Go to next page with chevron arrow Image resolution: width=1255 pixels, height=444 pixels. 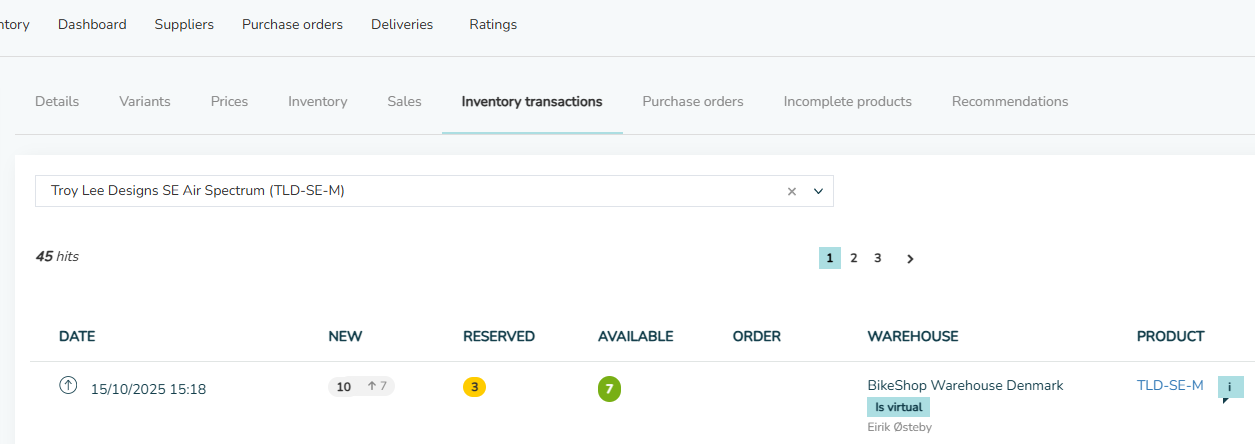point(910,258)
